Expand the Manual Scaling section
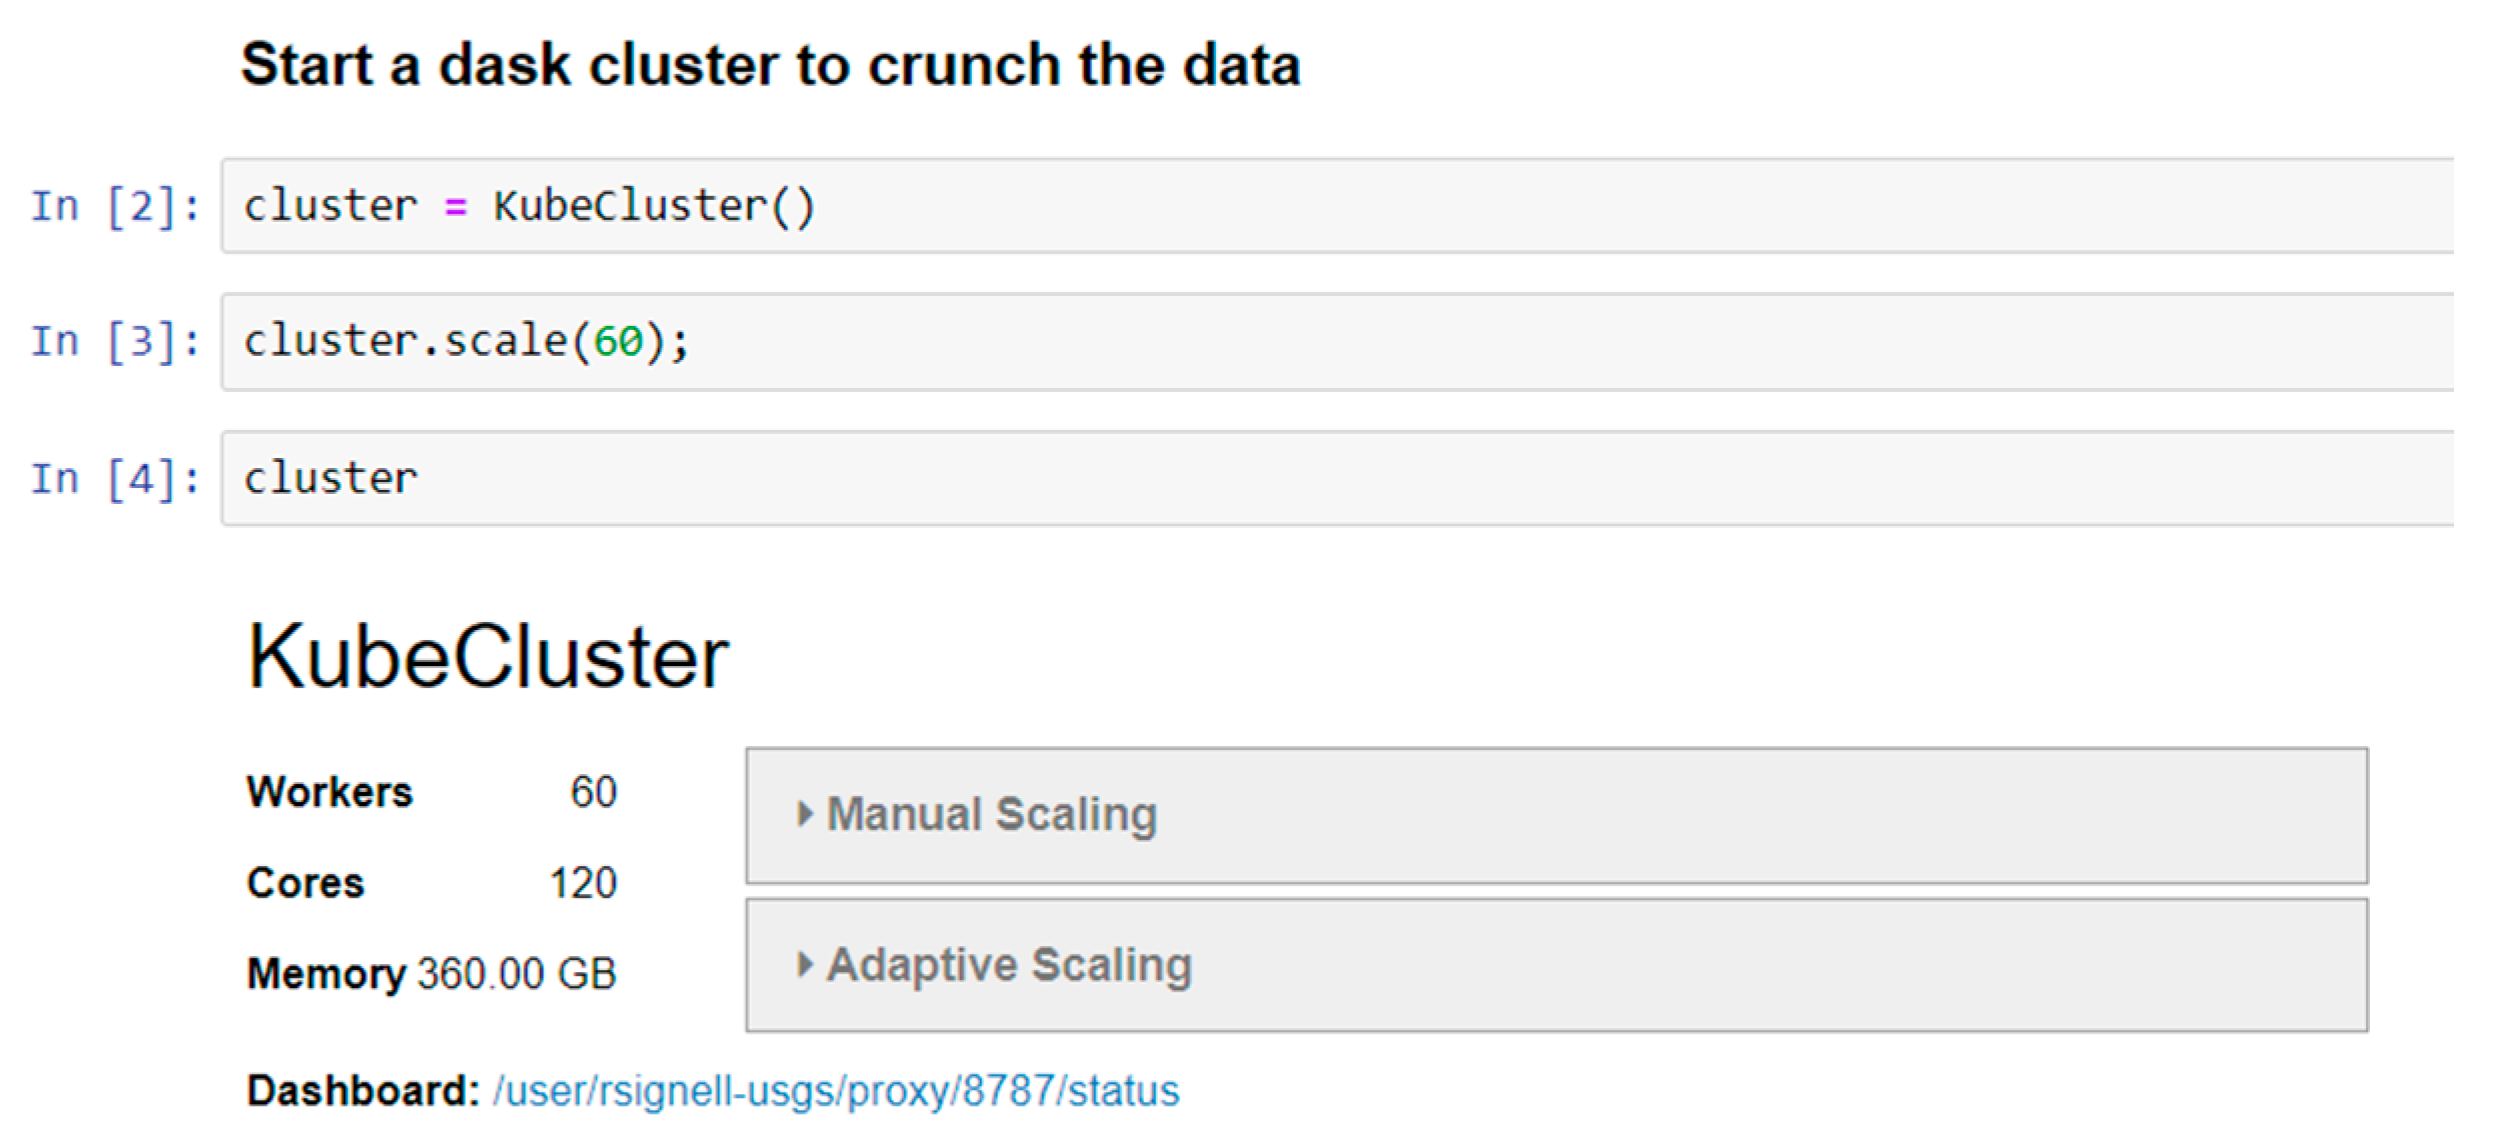This screenshot has height=1148, width=2502. coord(1556,815)
